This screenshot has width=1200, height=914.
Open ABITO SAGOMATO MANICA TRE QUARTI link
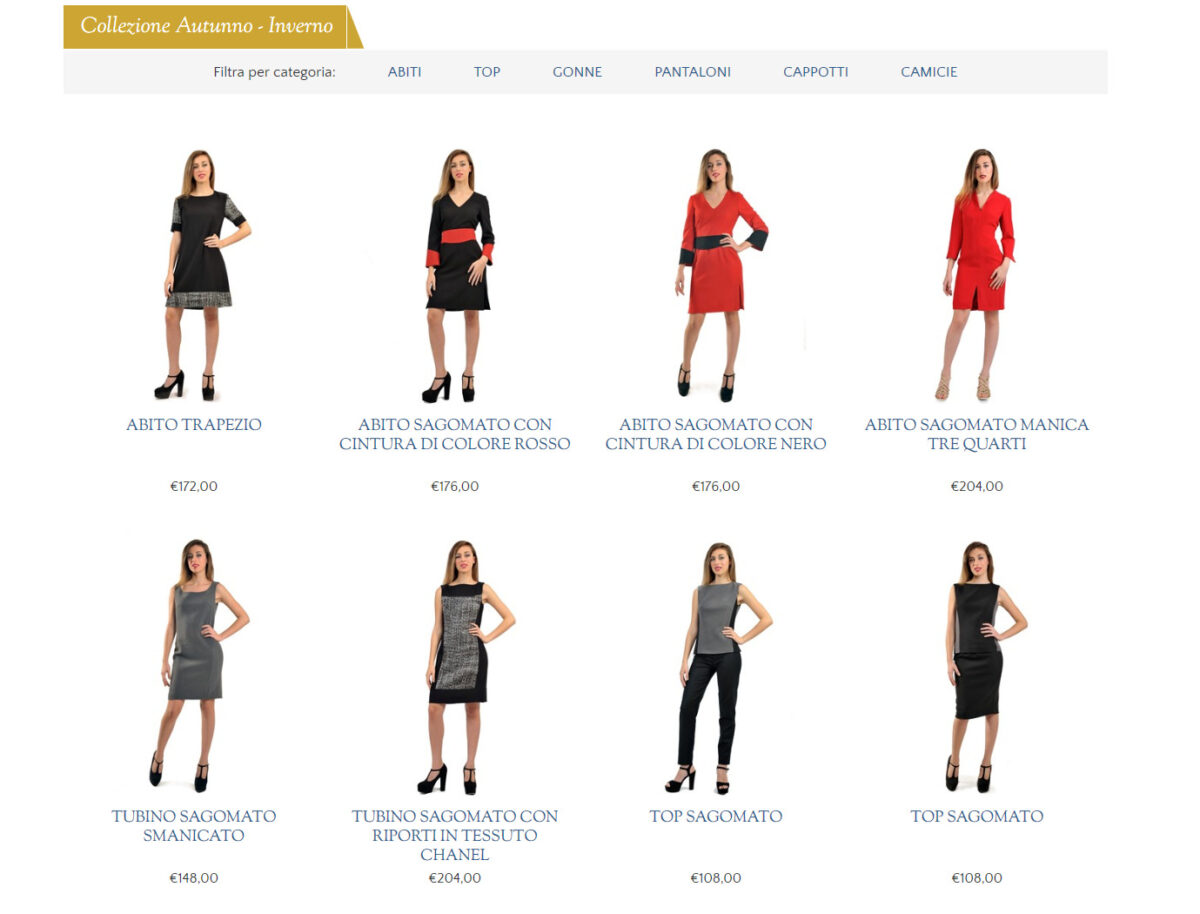pos(977,434)
